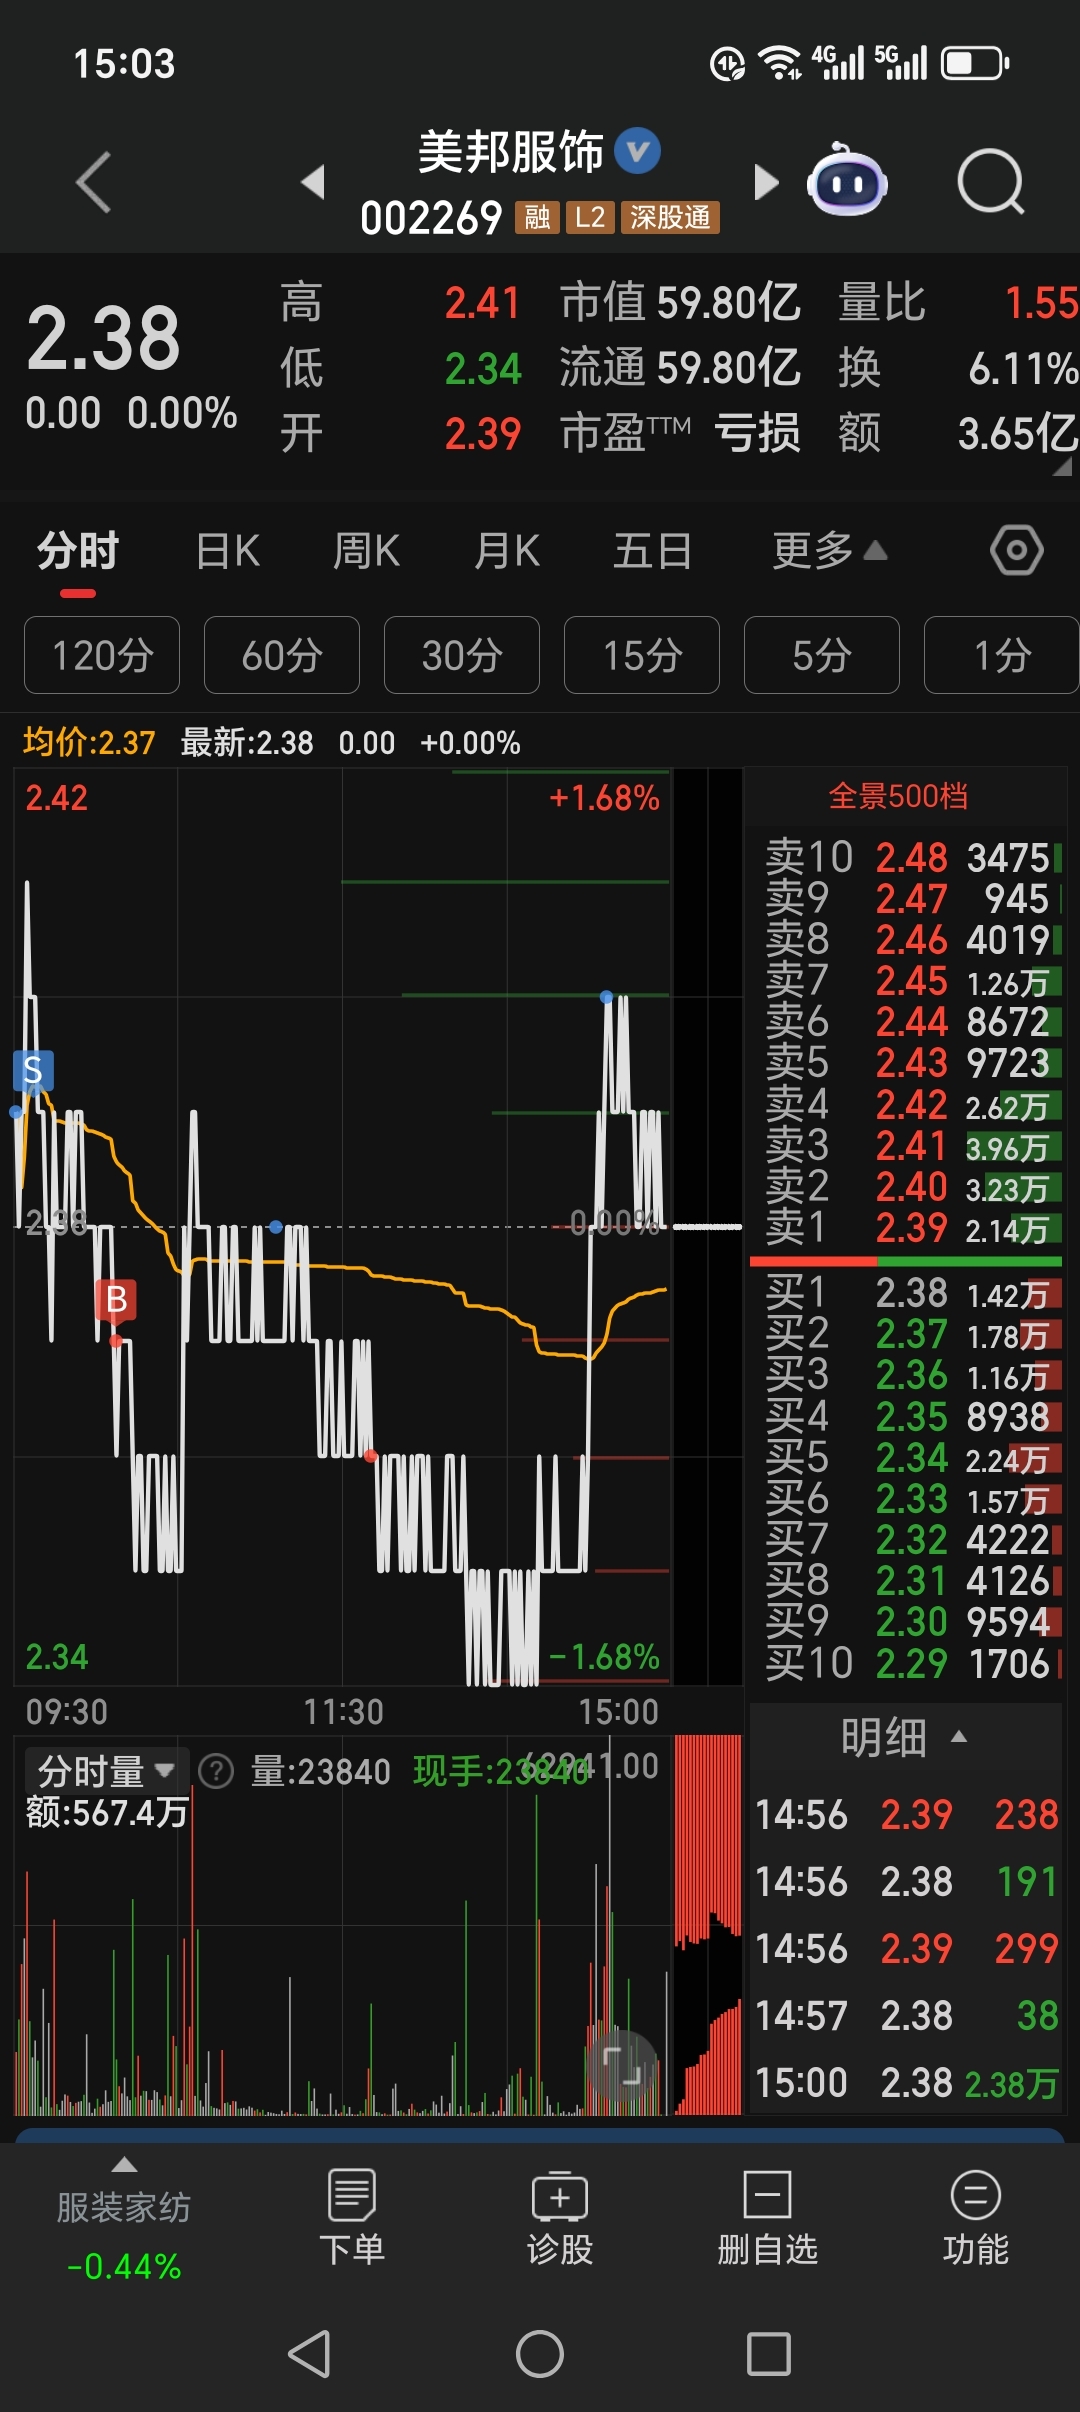Tap the intraday price line chart
The width and height of the screenshot is (1080, 2412).
point(342,1226)
